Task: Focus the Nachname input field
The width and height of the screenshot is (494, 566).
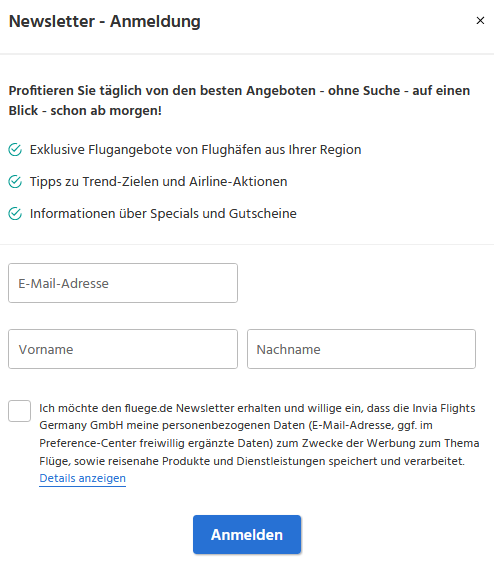Action: click(361, 349)
